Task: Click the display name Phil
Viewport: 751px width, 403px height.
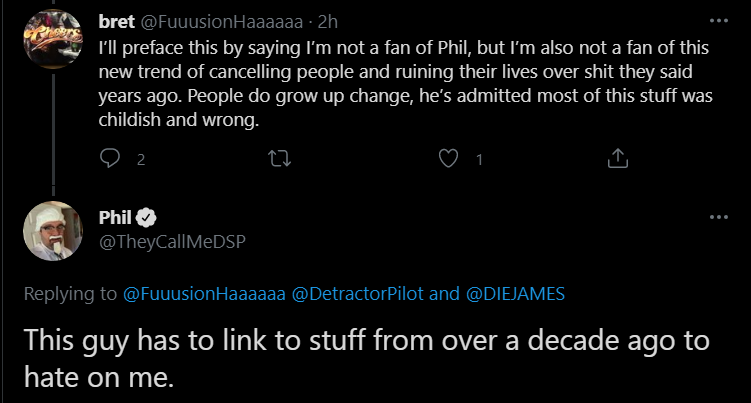Action: (115, 218)
